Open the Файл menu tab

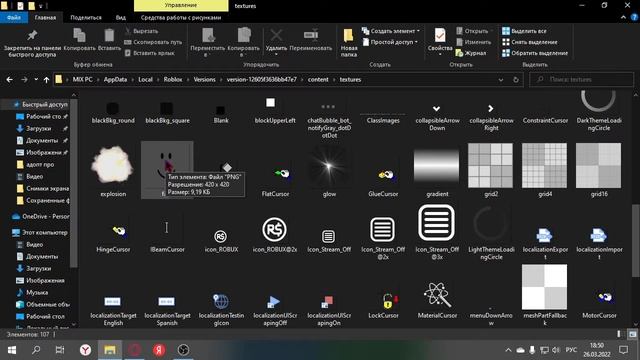(14, 18)
